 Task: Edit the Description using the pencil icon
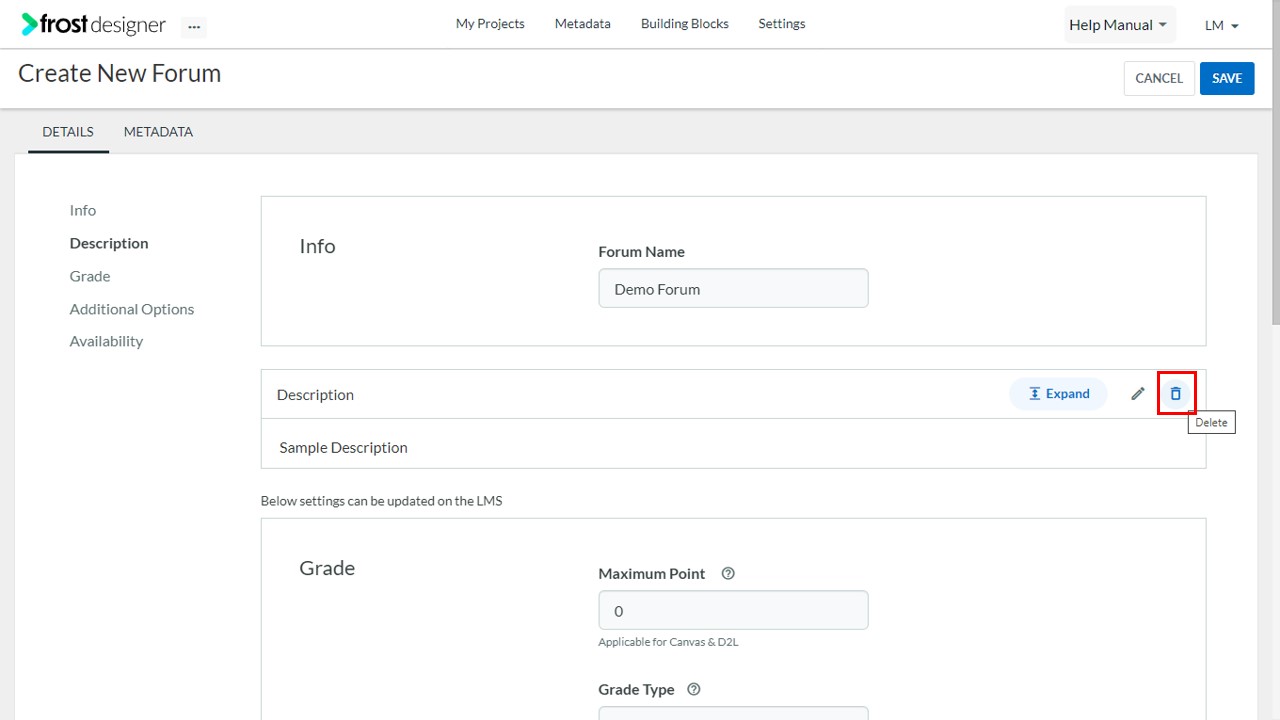click(x=1138, y=393)
